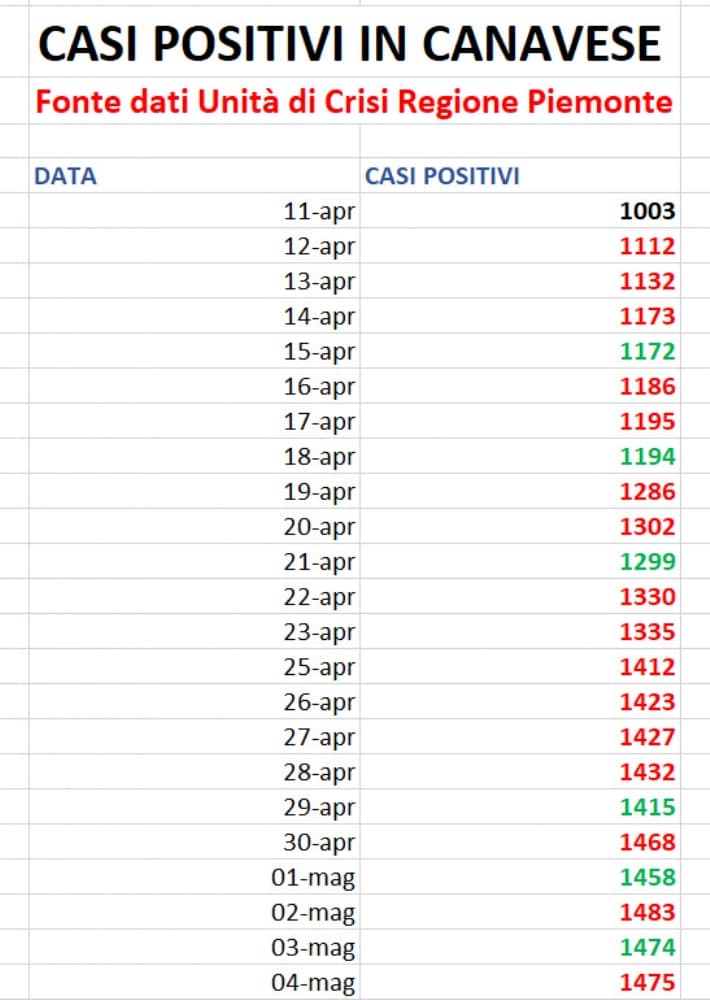Select the green value 1172
Image resolution: width=710 pixels, height=1000 pixels.
[x=647, y=352]
